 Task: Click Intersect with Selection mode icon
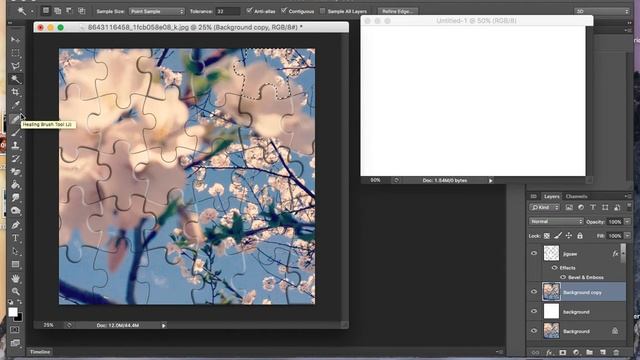click(x=82, y=11)
